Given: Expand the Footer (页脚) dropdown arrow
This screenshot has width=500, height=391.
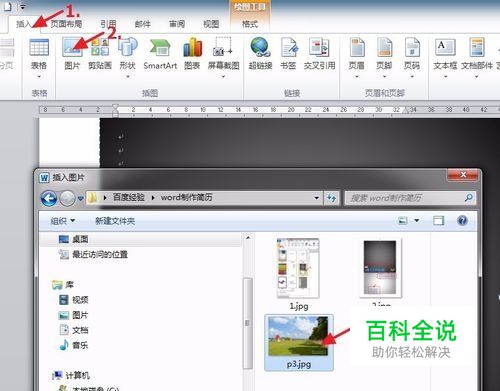Looking at the screenshot, I should (384, 77).
